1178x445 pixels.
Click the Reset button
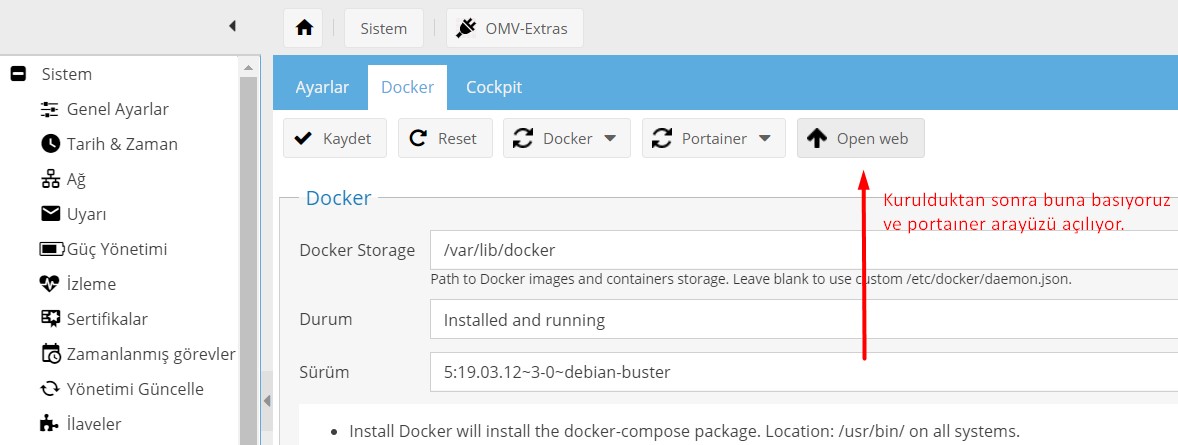point(446,138)
